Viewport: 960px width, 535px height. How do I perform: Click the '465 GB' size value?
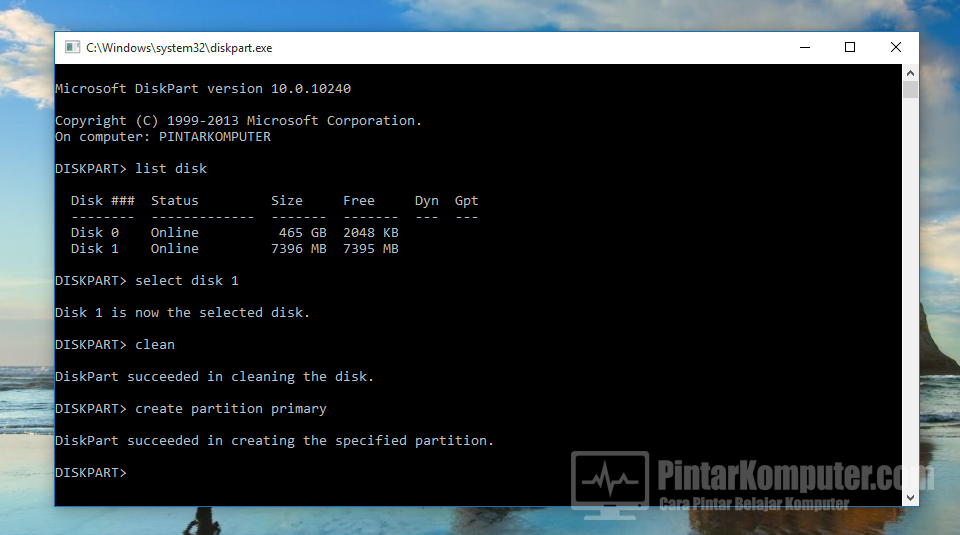point(302,233)
